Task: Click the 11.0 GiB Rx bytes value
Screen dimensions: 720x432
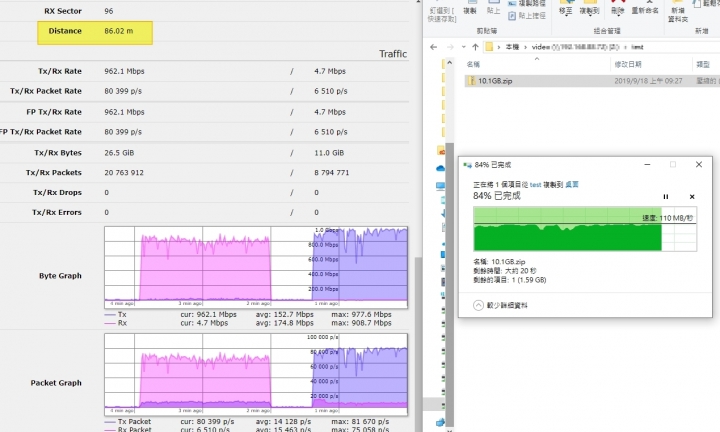Action: (x=329, y=152)
